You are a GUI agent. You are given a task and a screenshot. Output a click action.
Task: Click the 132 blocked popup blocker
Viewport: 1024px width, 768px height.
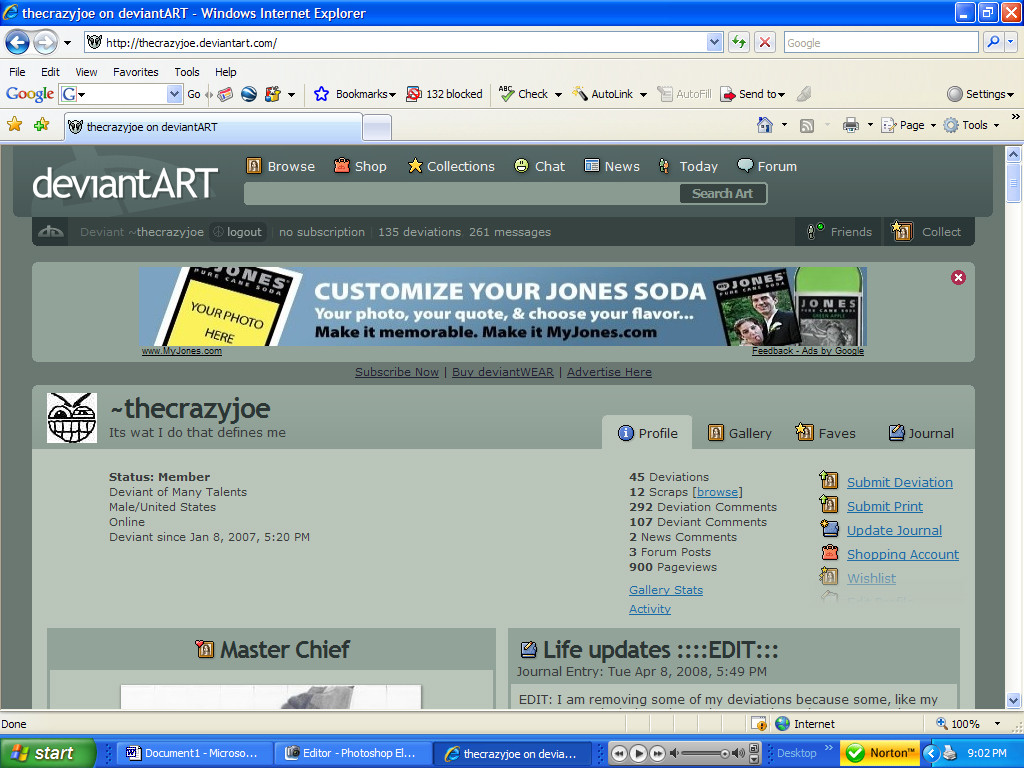[445, 94]
